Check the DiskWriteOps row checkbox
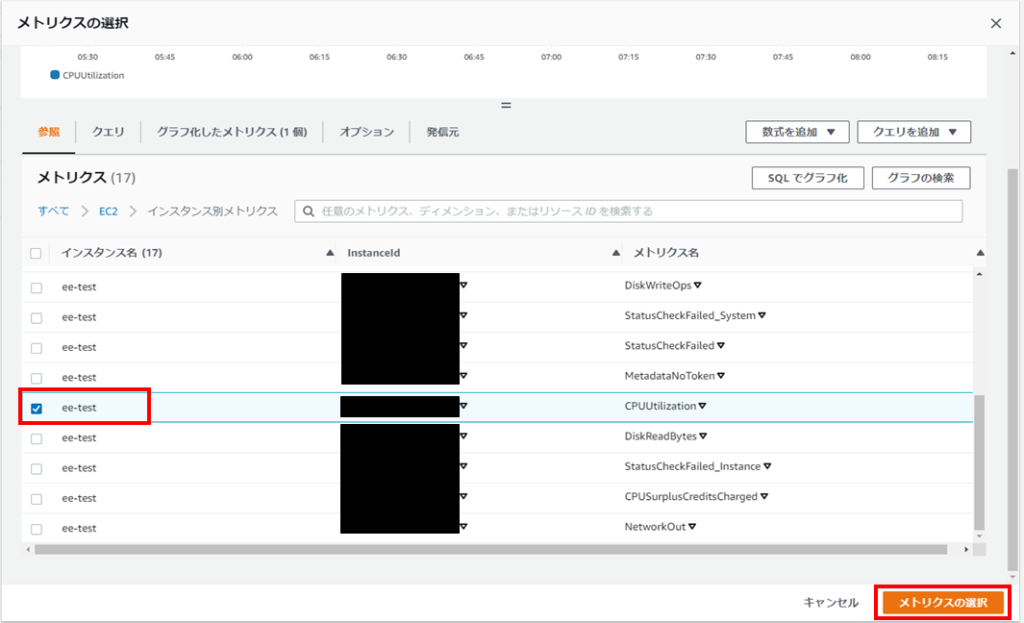Image resolution: width=1024 pixels, height=623 pixels. [37, 288]
